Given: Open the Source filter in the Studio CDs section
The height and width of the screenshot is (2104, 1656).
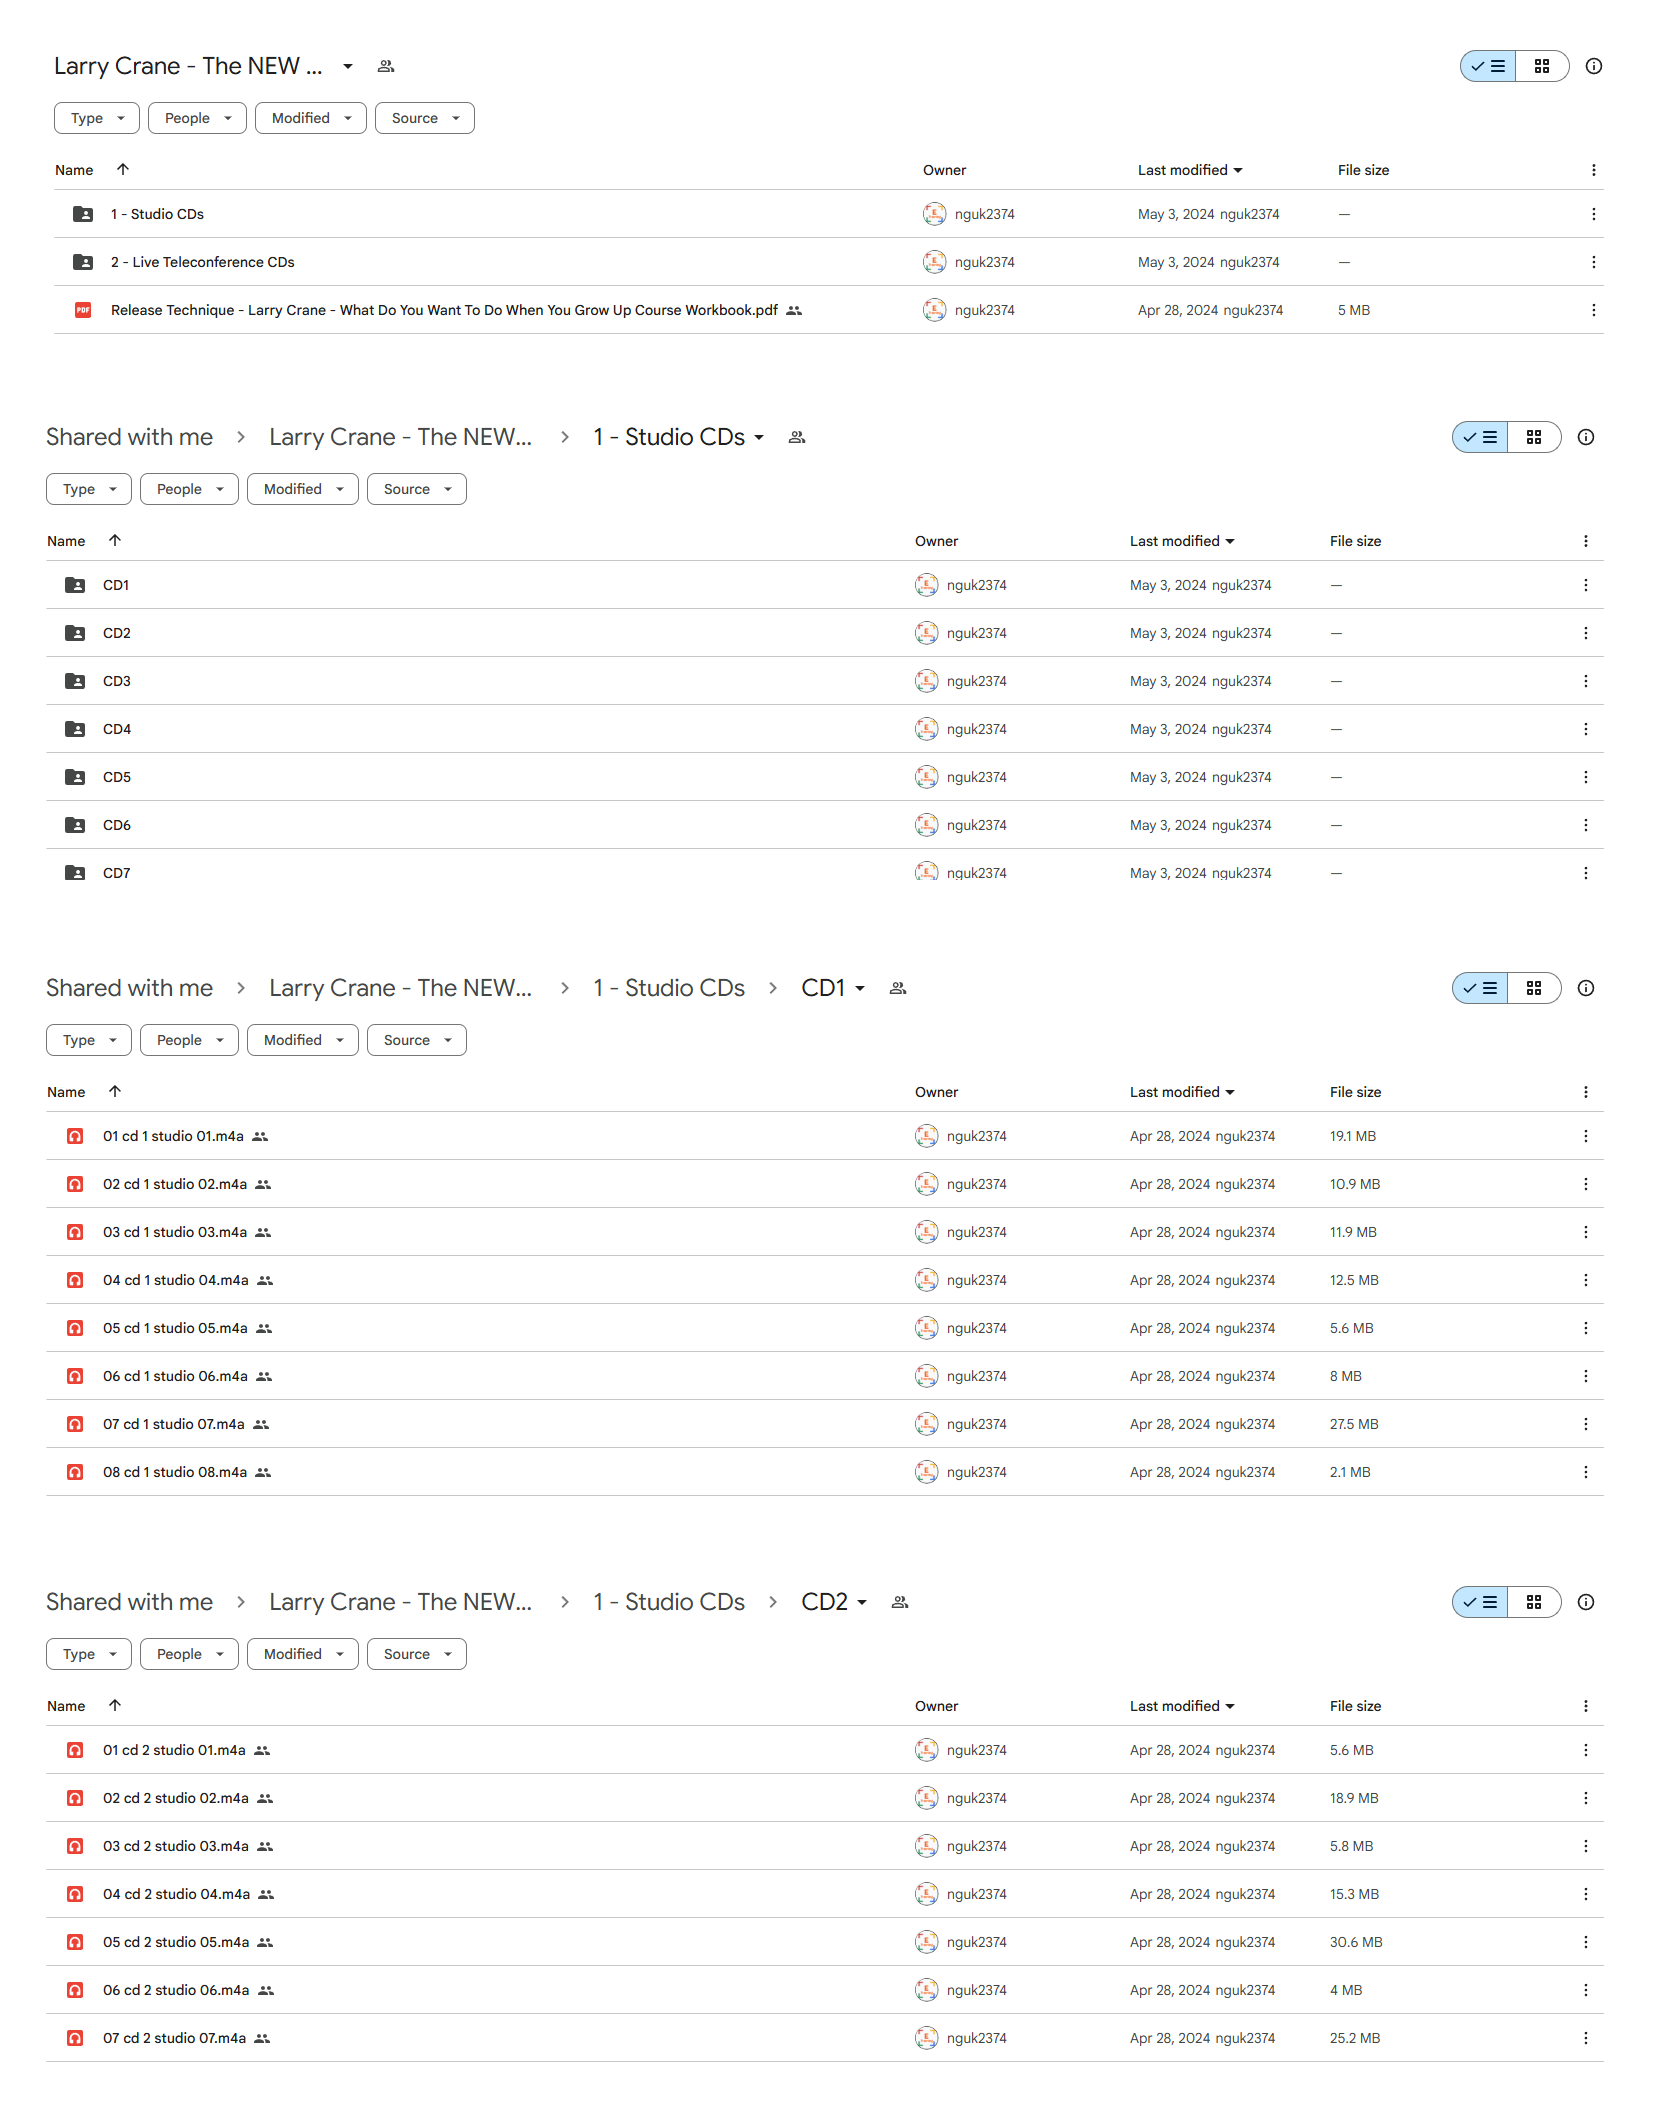Looking at the screenshot, I should tap(417, 489).
